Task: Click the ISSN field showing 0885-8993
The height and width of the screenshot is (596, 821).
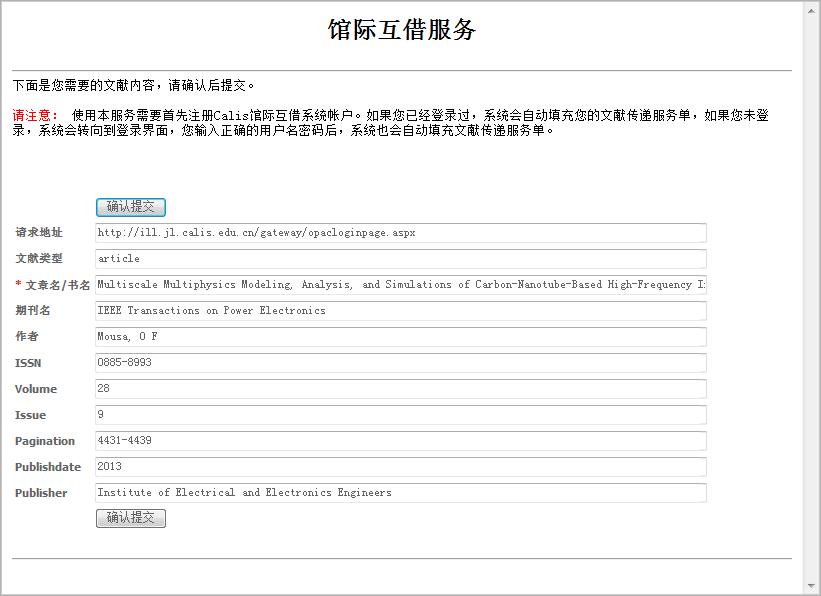Action: 400,363
